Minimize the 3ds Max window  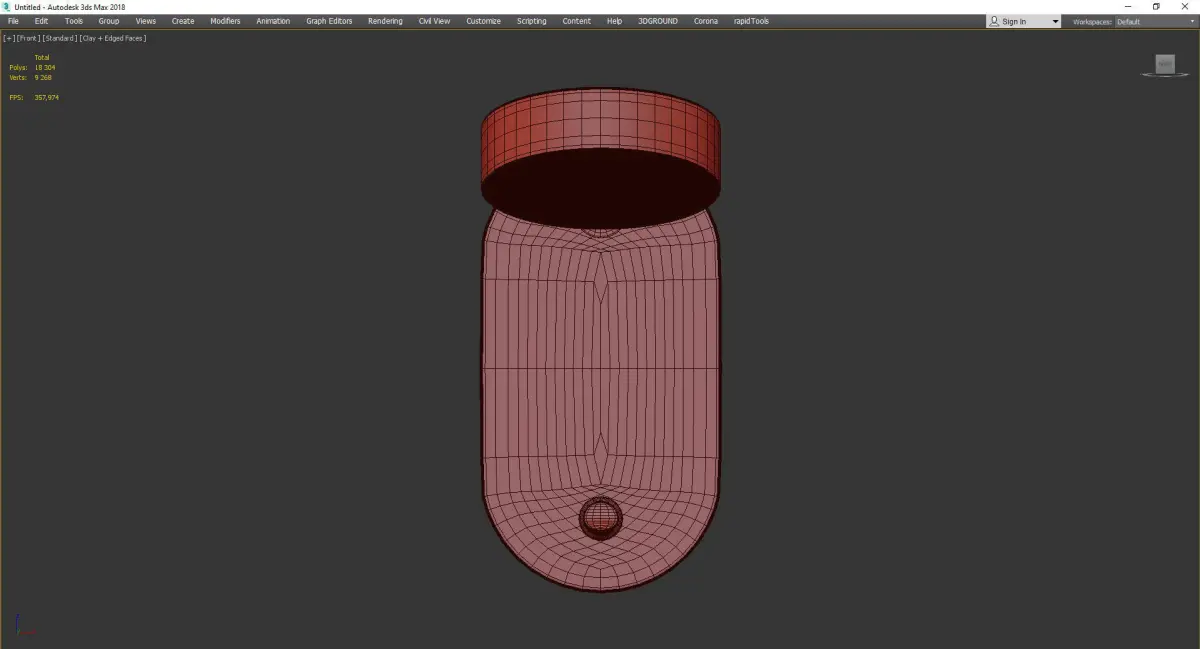(1129, 7)
